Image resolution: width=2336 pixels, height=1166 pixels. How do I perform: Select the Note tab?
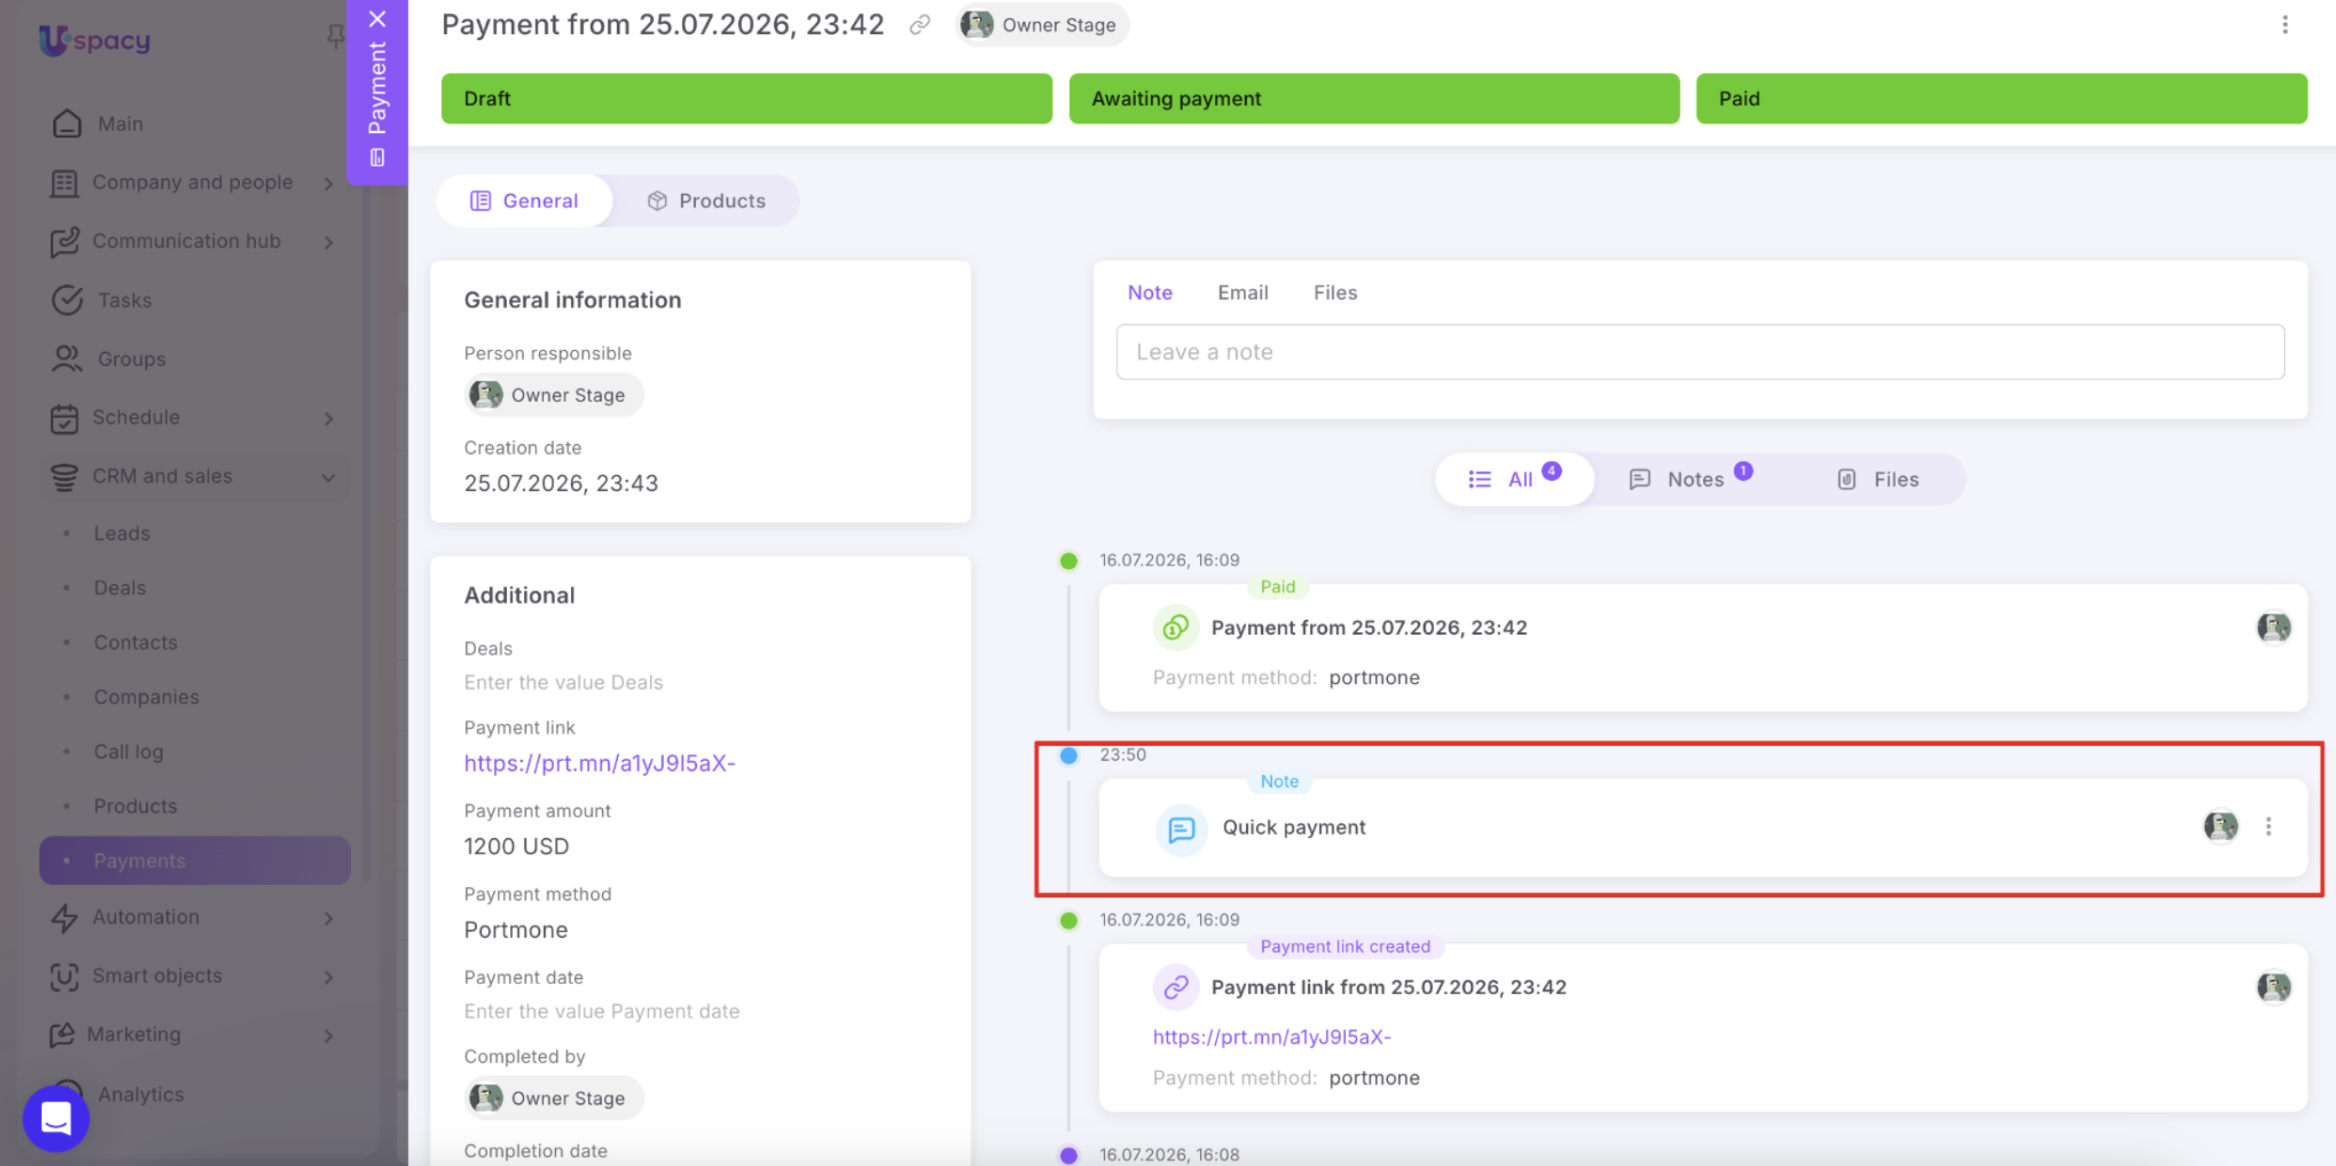(1150, 293)
